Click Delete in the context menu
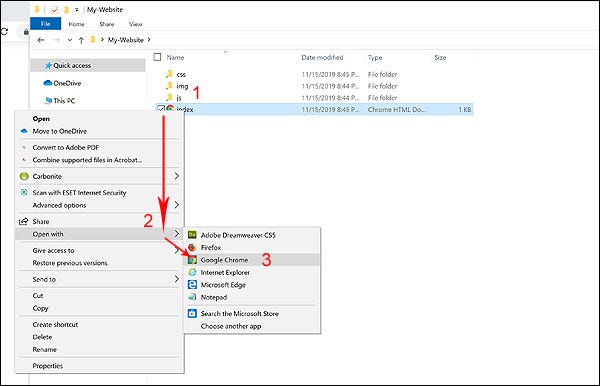This screenshot has width=600, height=386. tap(99, 337)
